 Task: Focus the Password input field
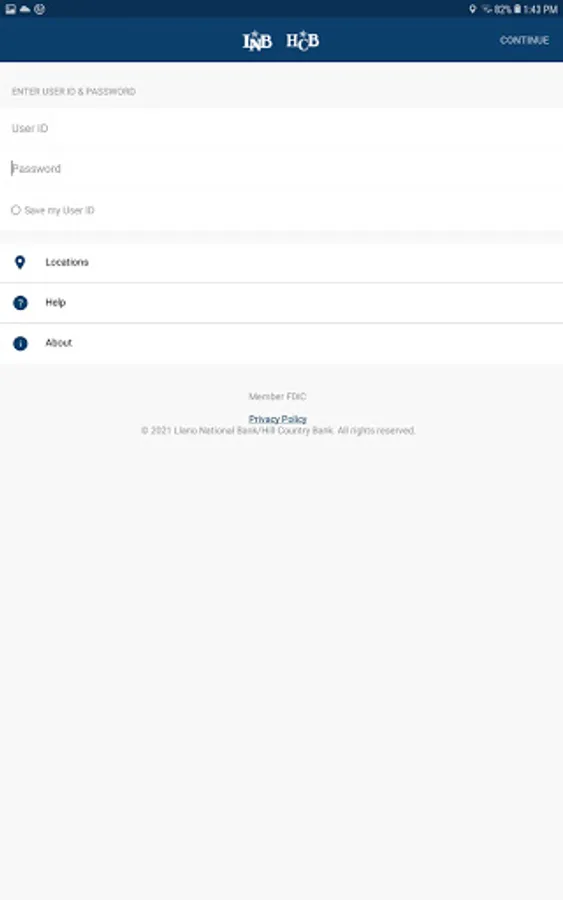281,168
